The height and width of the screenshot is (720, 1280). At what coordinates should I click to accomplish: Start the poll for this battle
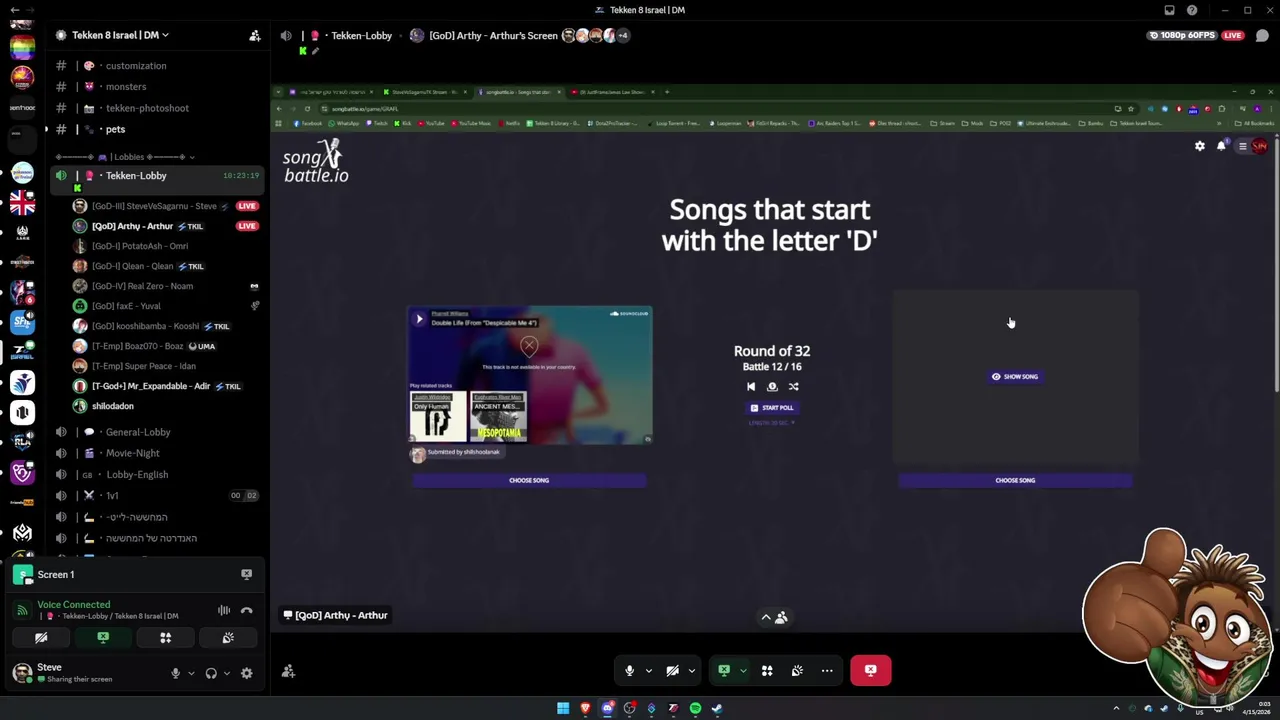(772, 408)
